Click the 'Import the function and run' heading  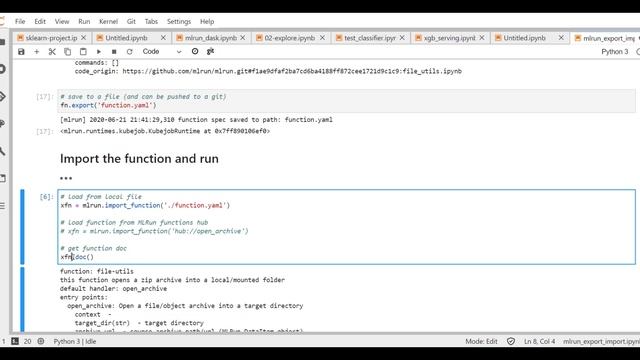[139, 158]
